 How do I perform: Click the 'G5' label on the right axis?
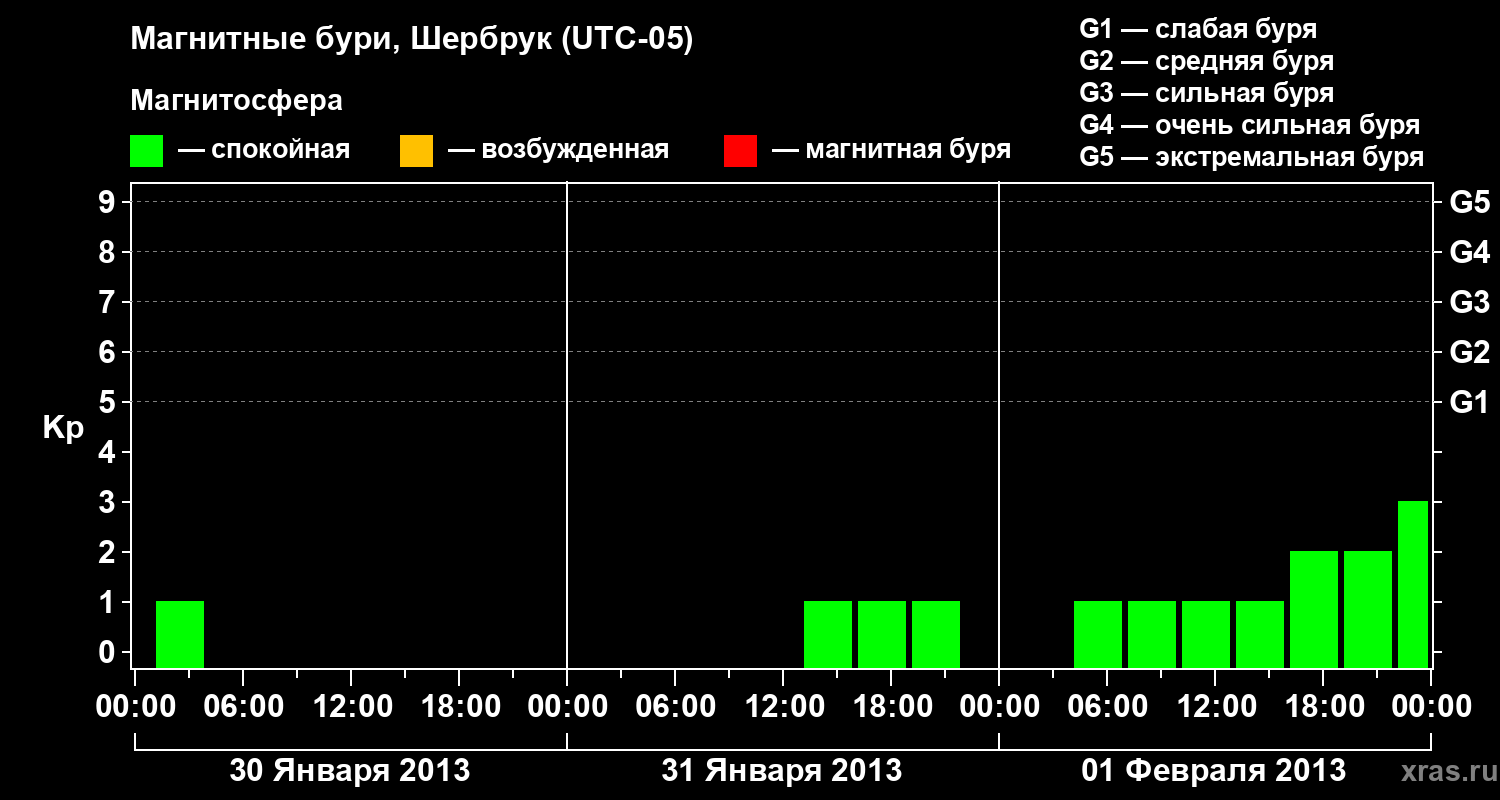coord(1469,202)
